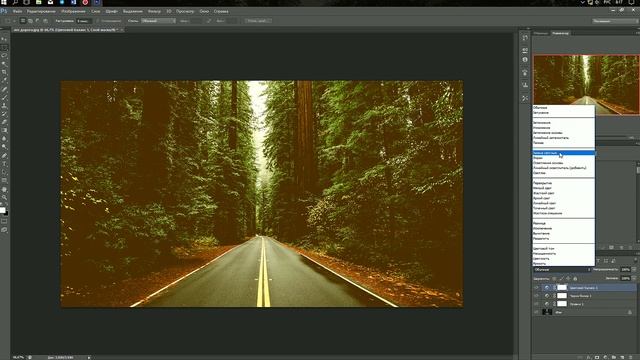
Task: Open the opacity 'Непрозрачность' slider arrow
Action: point(634,269)
